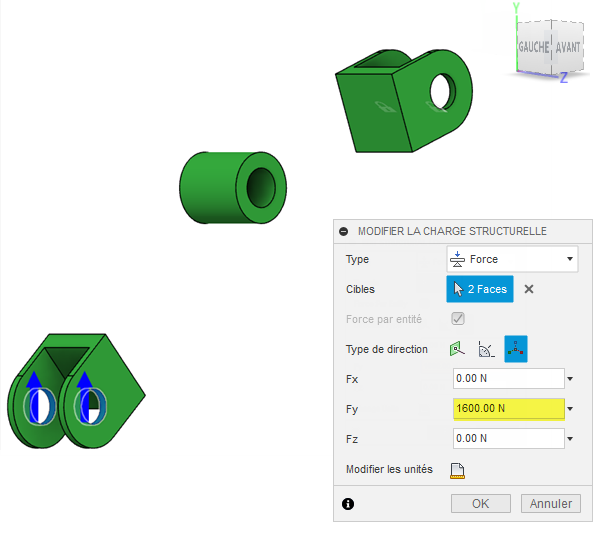
Task: Cancel with the Annuler button
Action: 550,504
